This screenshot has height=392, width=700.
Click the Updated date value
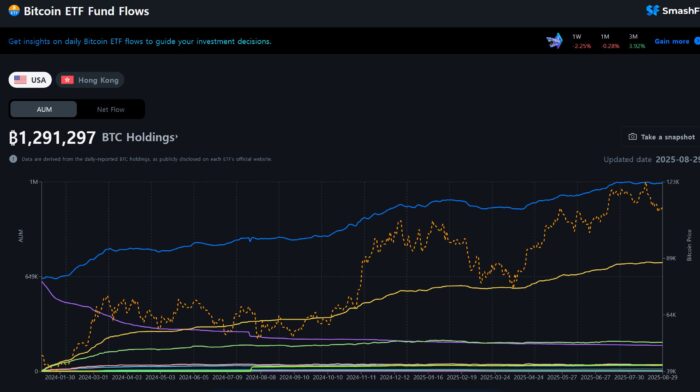[x=678, y=159]
